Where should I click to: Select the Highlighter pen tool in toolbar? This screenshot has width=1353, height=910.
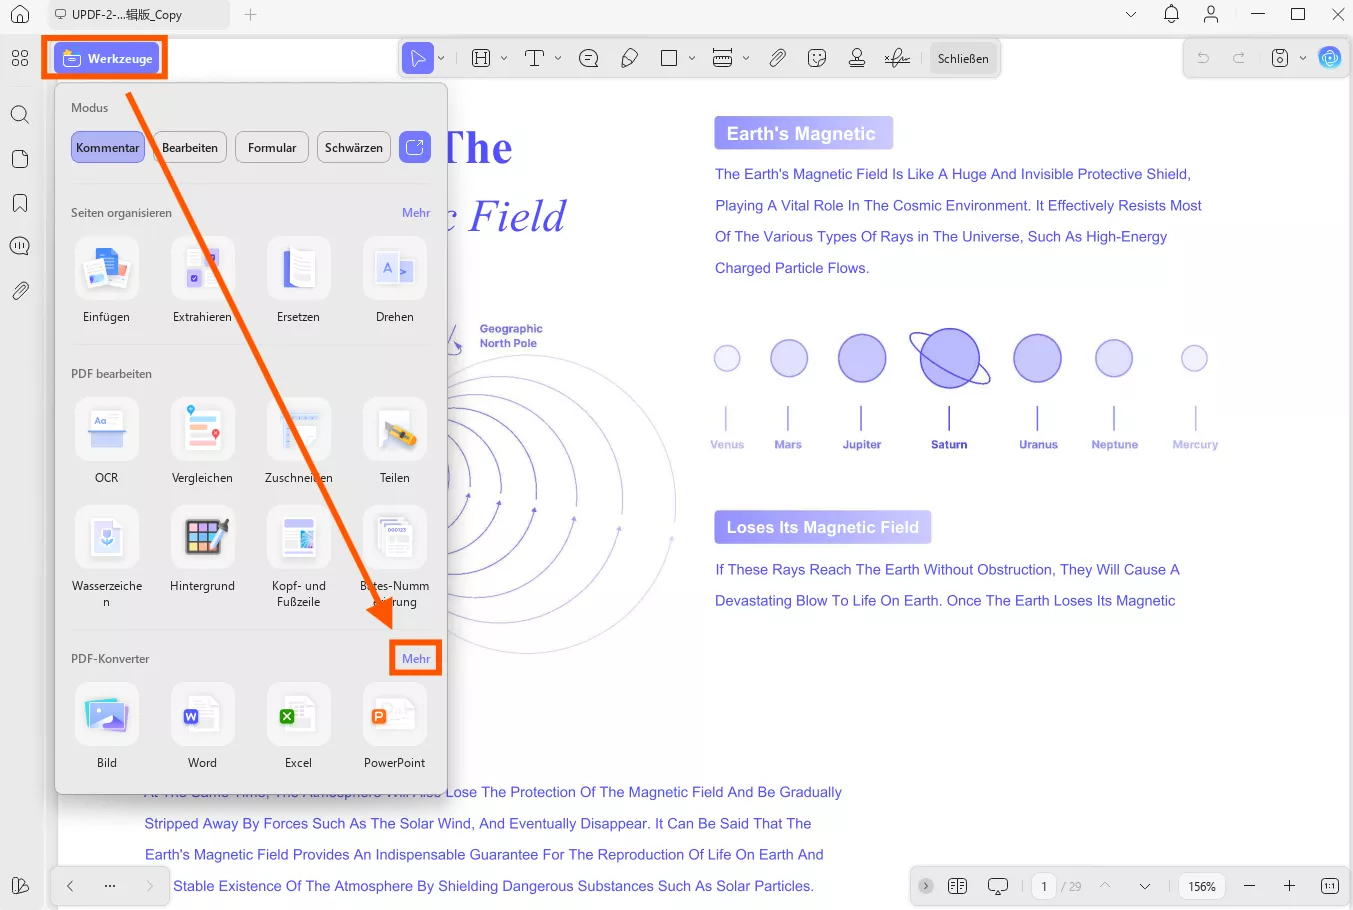pos(629,58)
